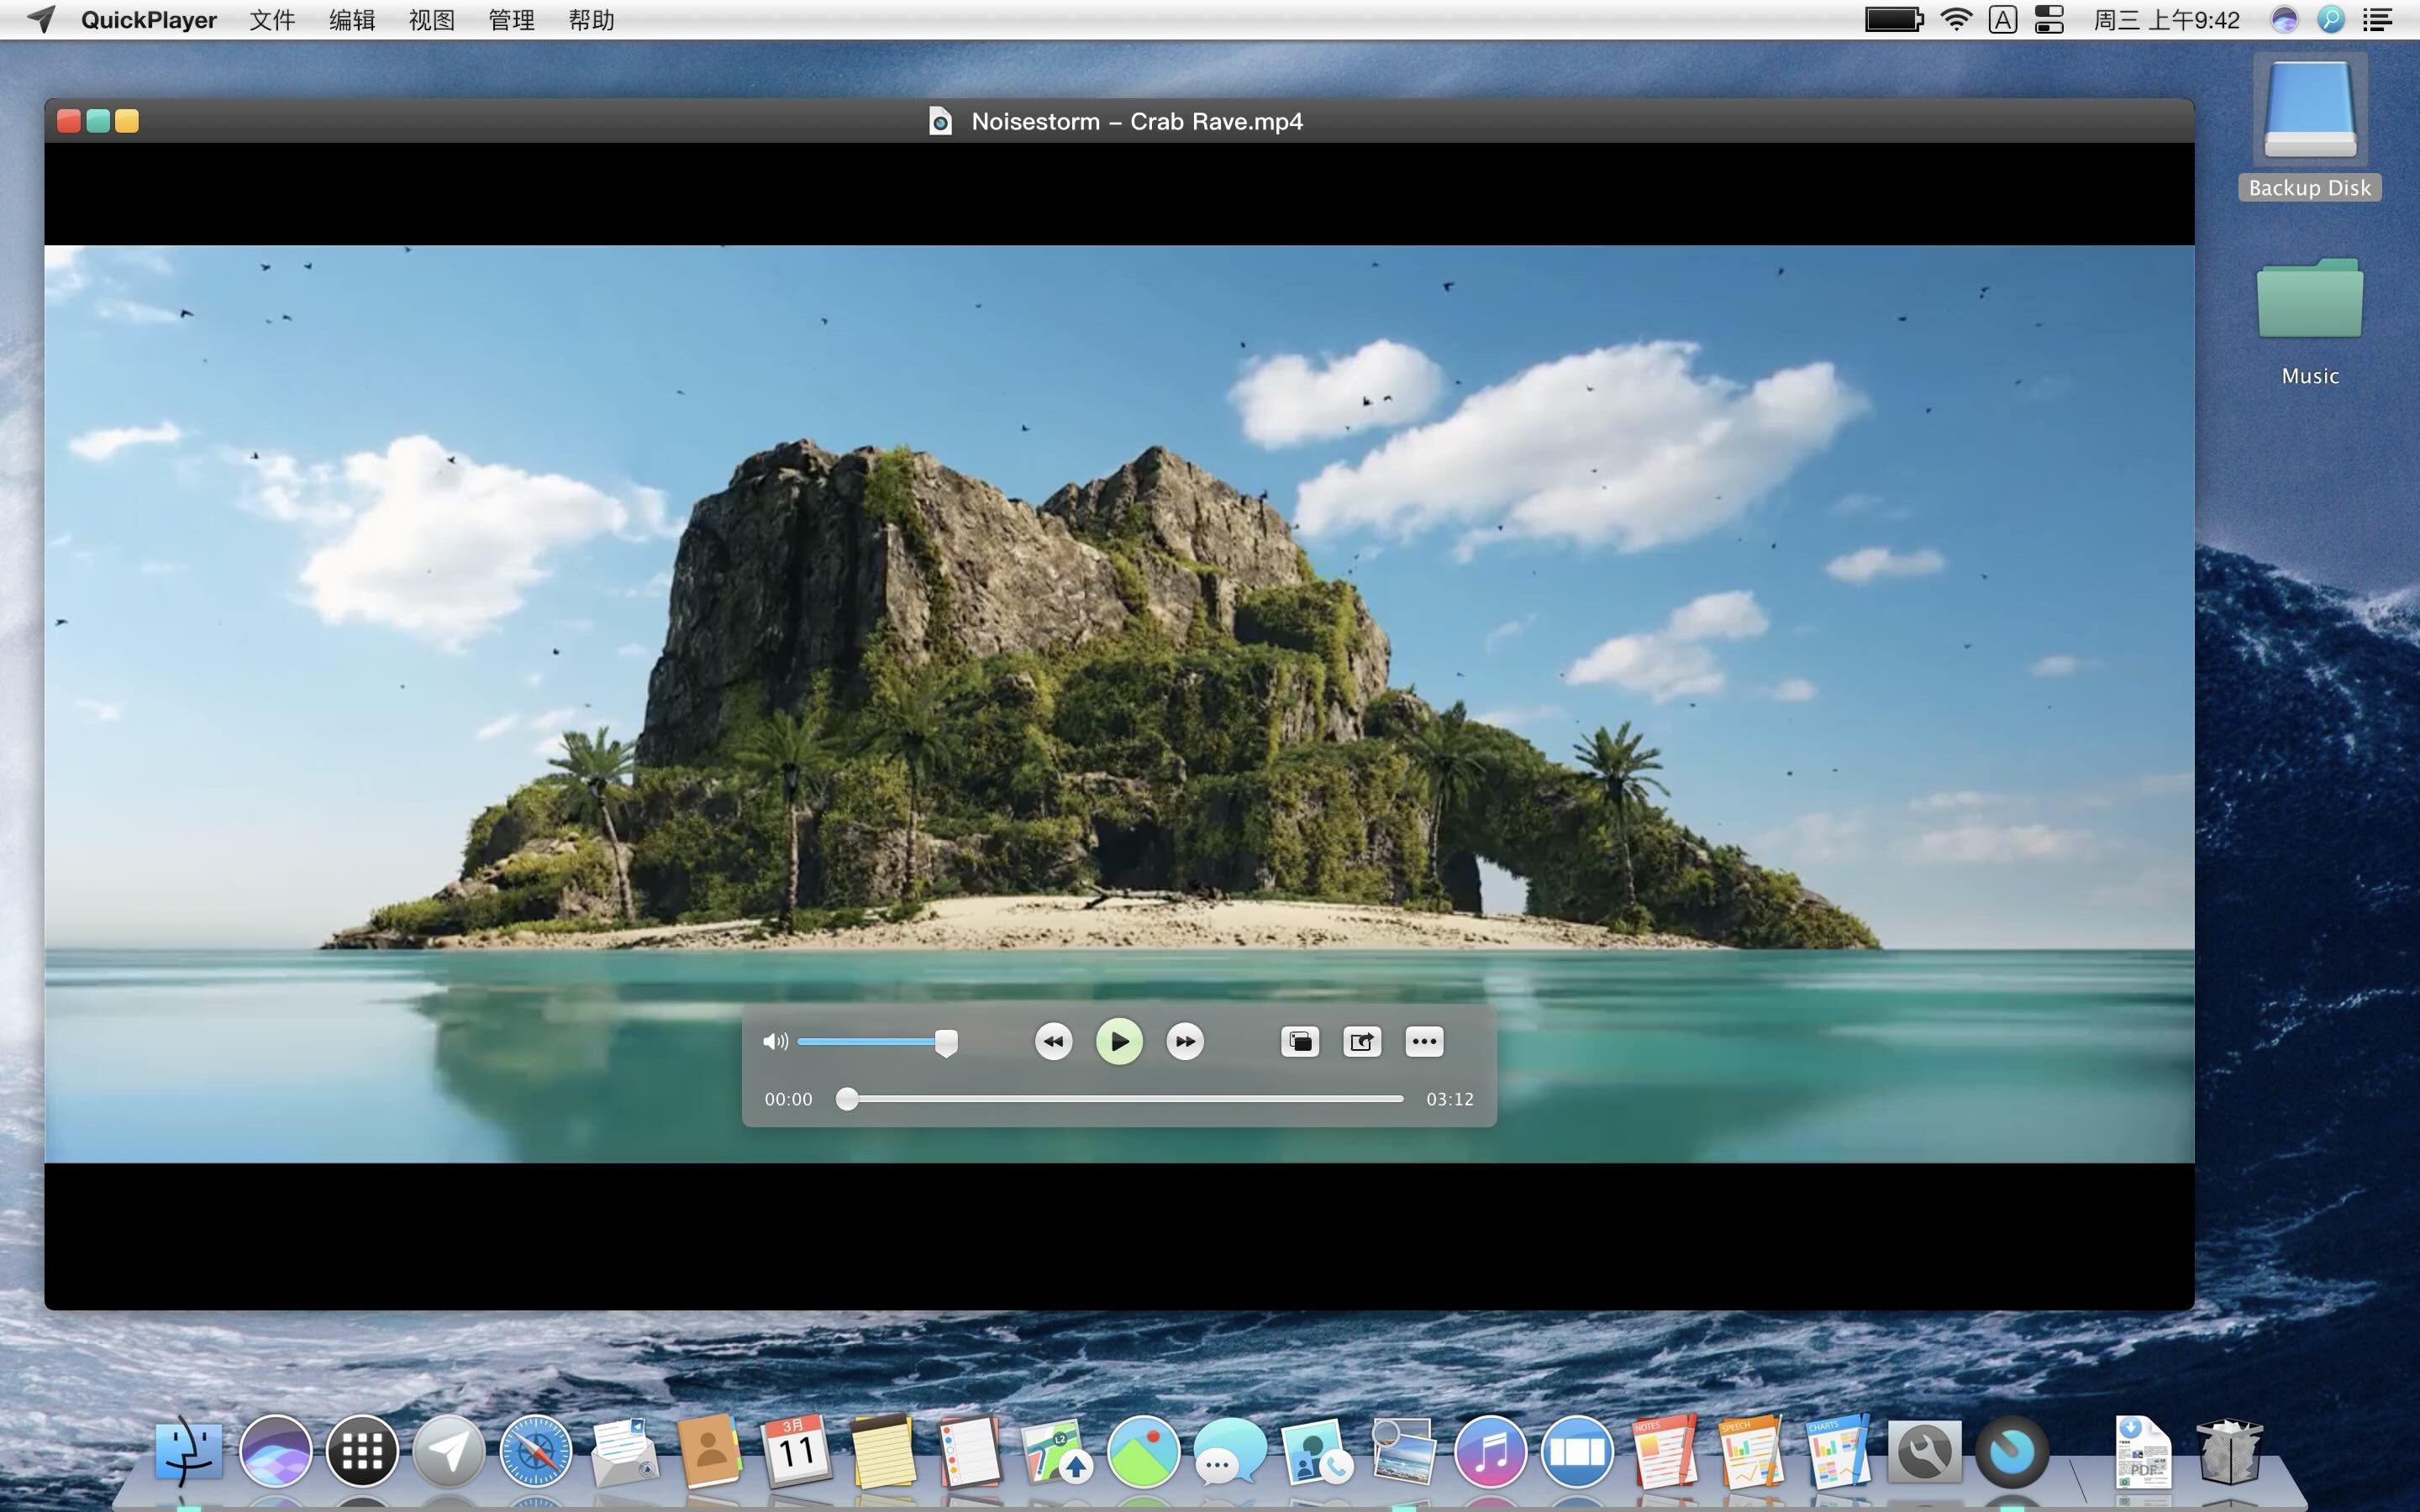Open the CHARTS app in Dock
The image size is (2420, 1512).
coord(1838,1451)
